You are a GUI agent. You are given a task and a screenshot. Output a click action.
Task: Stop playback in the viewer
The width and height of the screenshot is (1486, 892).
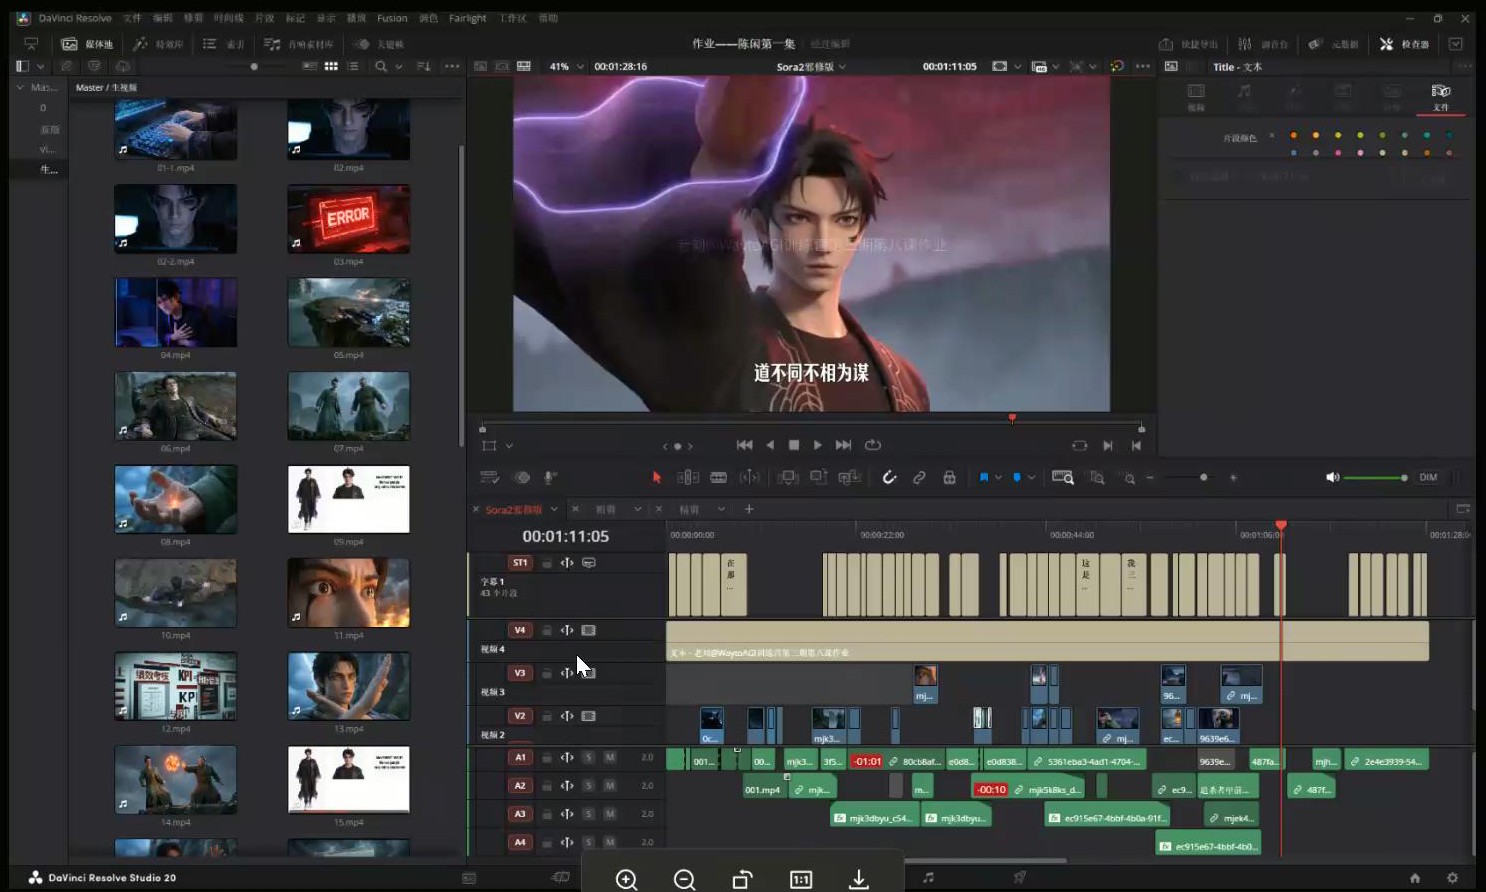pyautogui.click(x=794, y=445)
